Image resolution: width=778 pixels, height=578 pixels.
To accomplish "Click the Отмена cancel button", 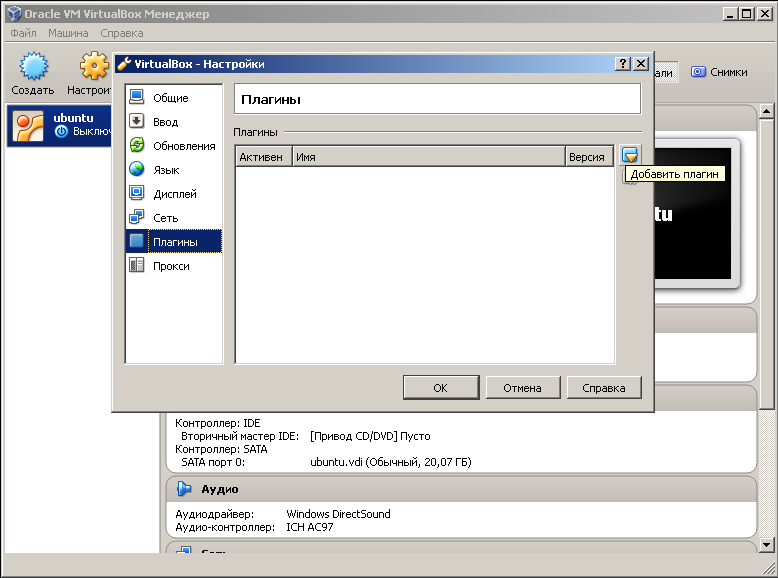I will pos(522,387).
